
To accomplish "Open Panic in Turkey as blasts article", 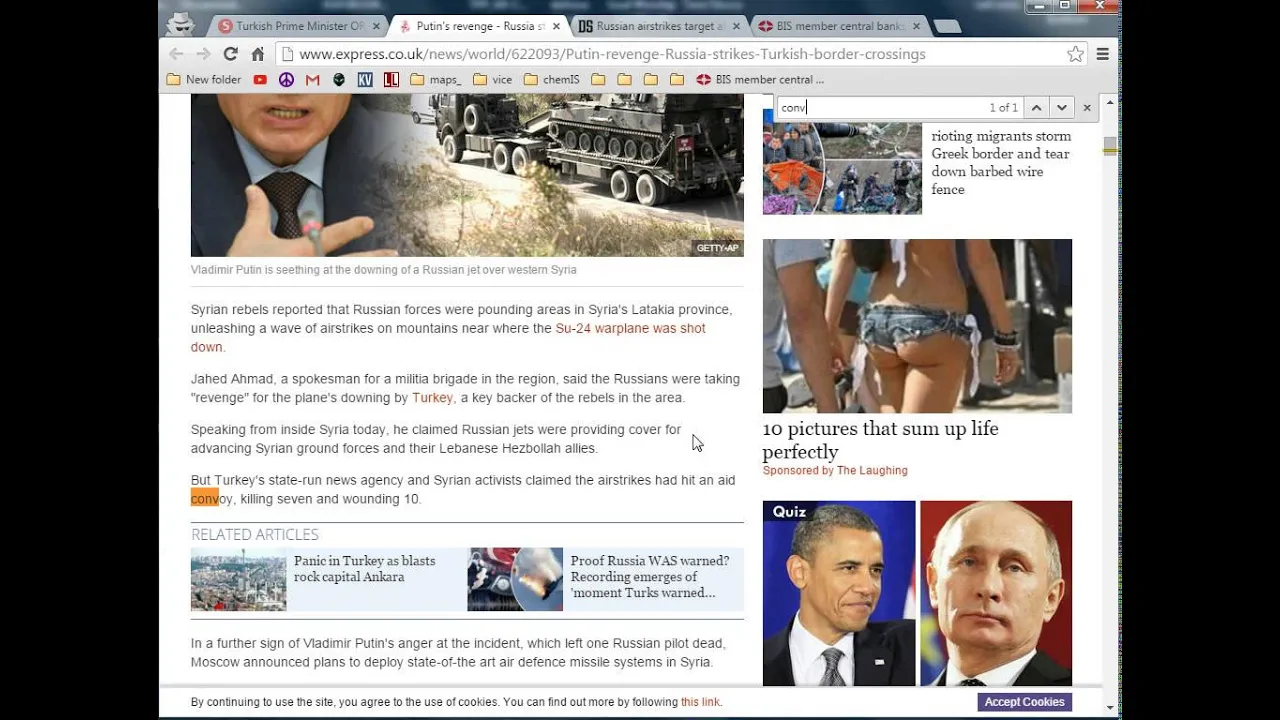I will click(364, 569).
